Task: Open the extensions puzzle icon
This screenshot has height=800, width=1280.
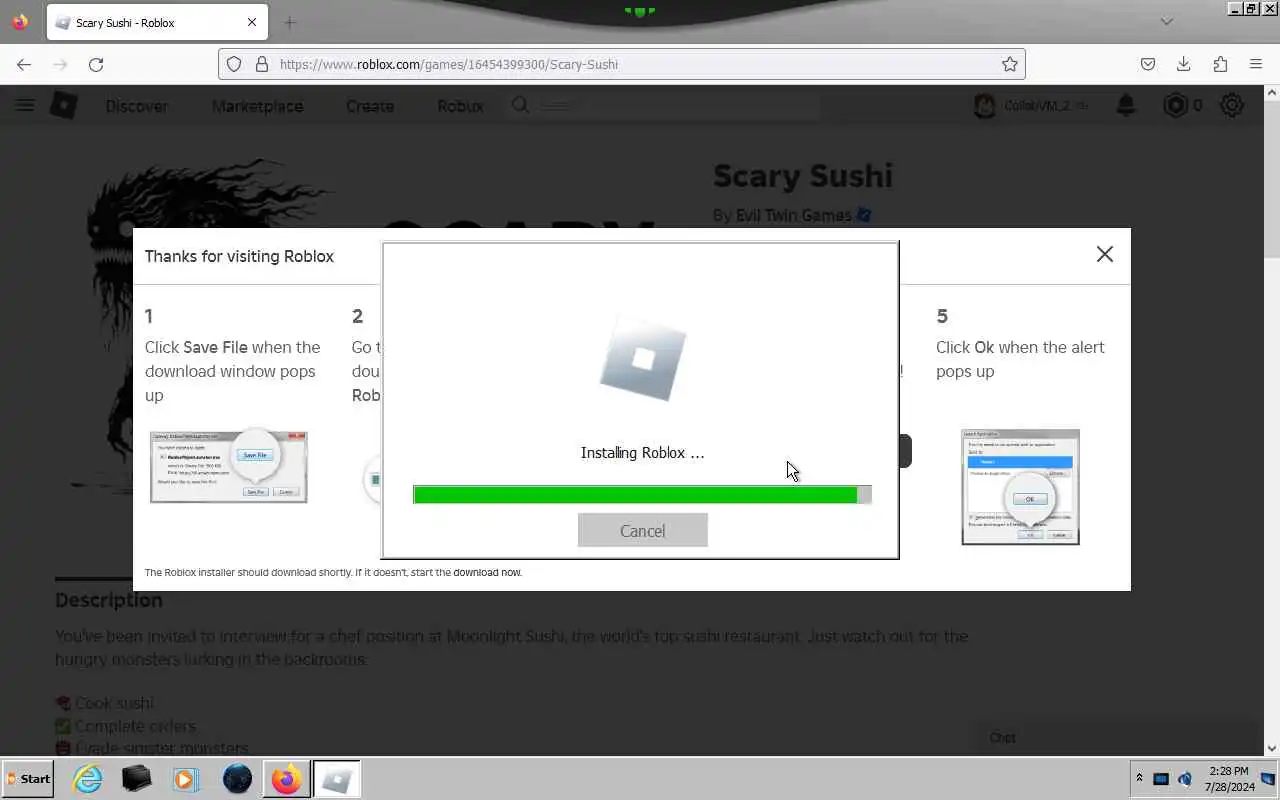Action: tap(1220, 64)
